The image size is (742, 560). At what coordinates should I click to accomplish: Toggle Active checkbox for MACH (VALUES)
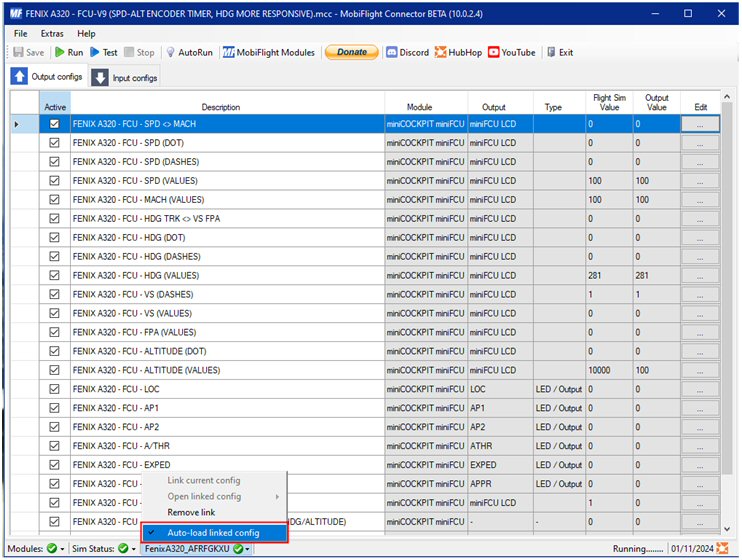pyautogui.click(x=54, y=199)
